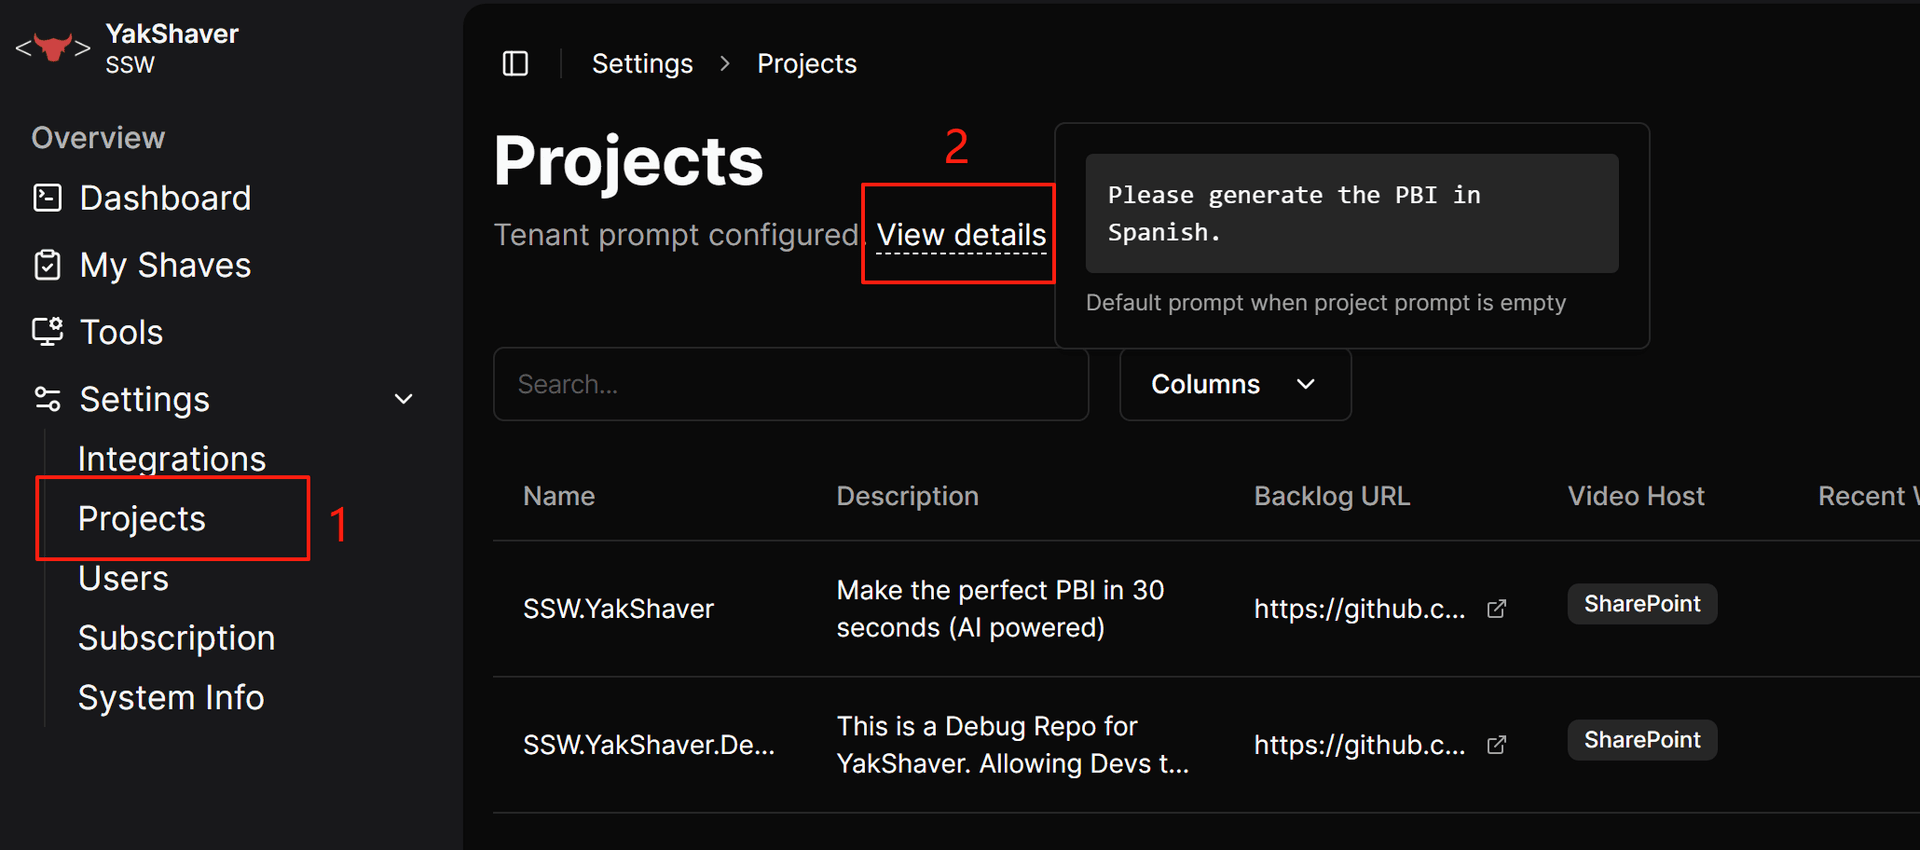
Task: Click the Dashboard terminal icon
Action: coord(47,198)
